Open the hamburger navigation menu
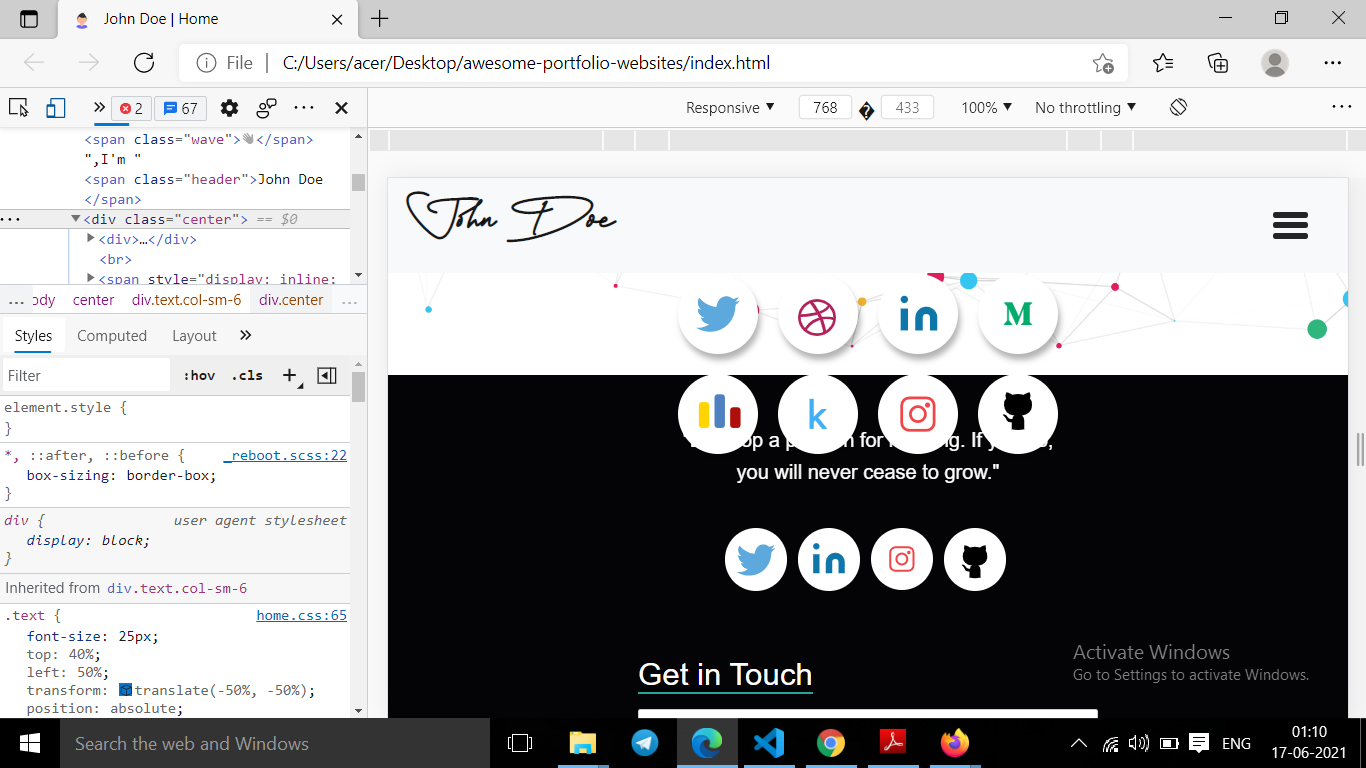Viewport: 1366px width, 768px height. pos(1290,226)
